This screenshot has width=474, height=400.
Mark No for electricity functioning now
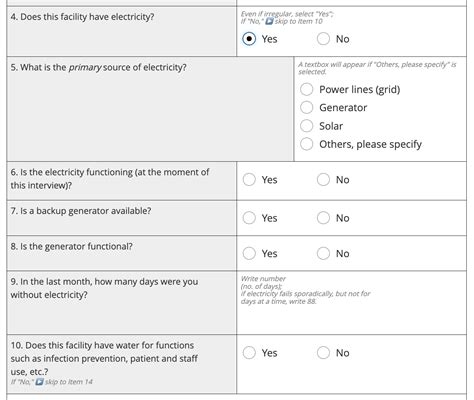323,180
